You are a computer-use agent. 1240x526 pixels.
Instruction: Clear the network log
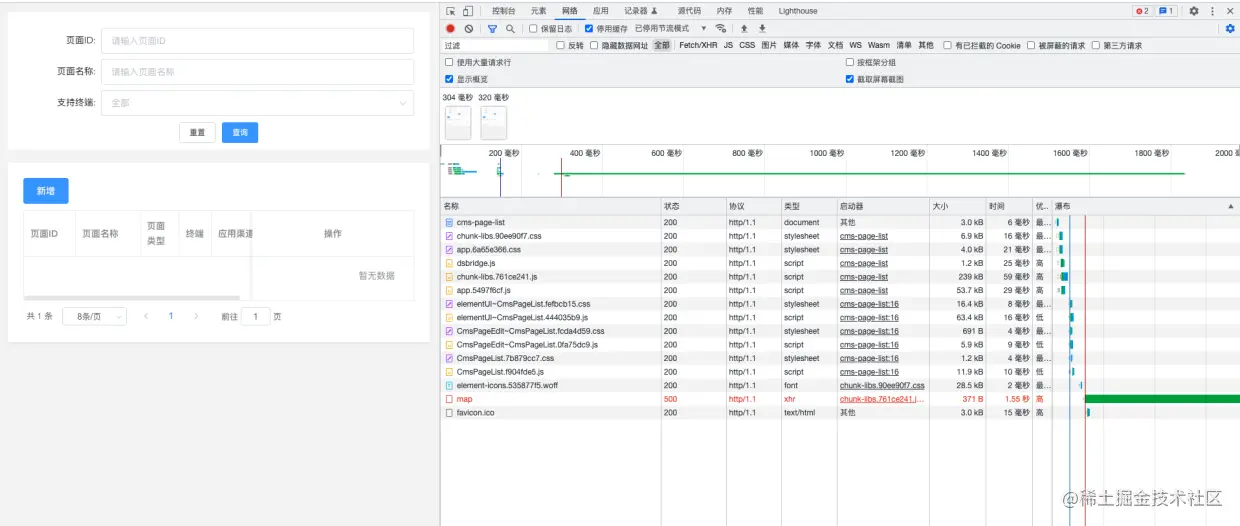[469, 29]
